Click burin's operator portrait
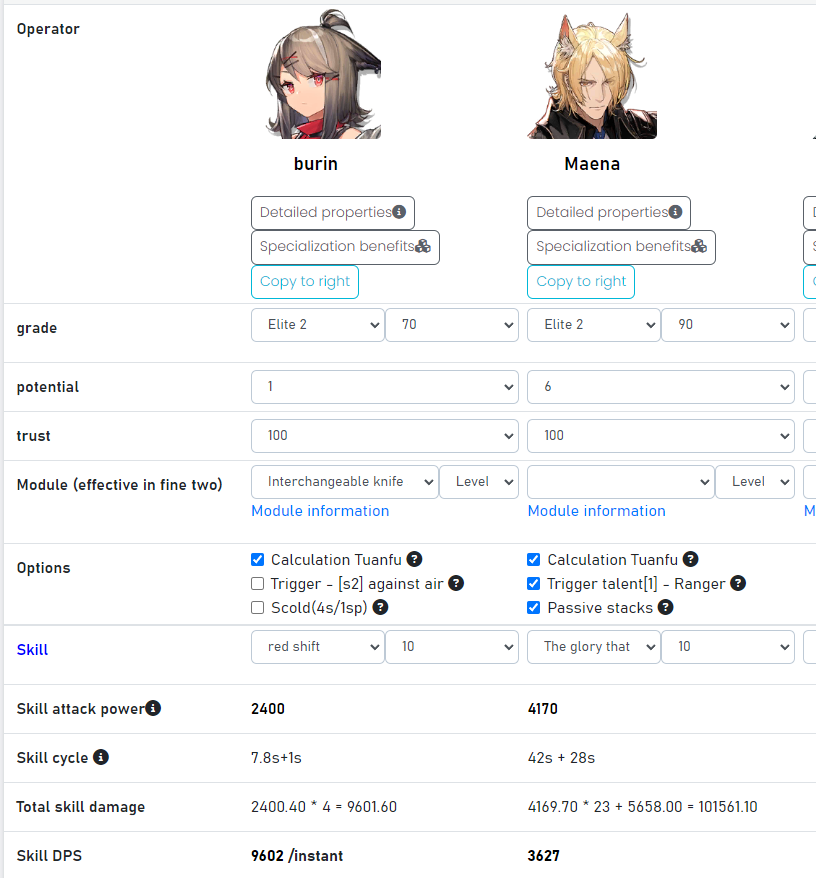 coord(324,74)
